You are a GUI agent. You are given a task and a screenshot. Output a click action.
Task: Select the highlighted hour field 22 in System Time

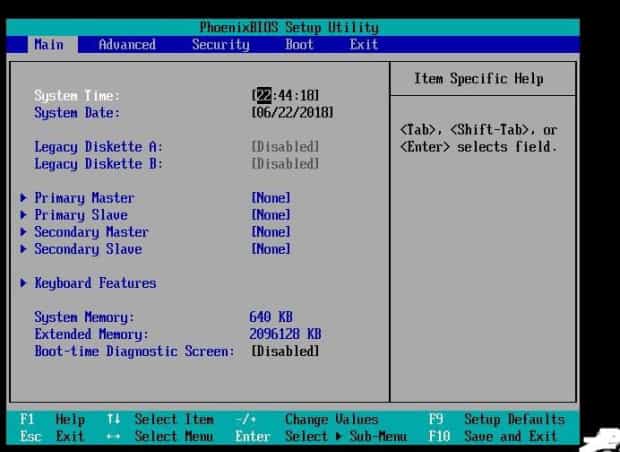(x=264, y=95)
